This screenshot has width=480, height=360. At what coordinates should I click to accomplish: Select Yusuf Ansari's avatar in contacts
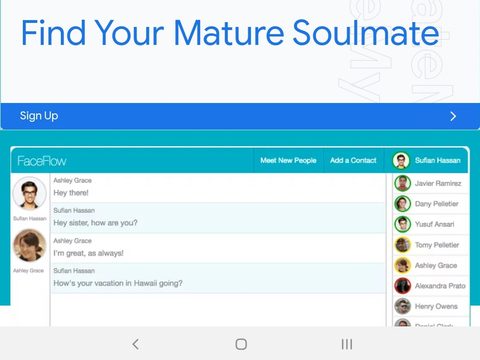click(x=402, y=224)
